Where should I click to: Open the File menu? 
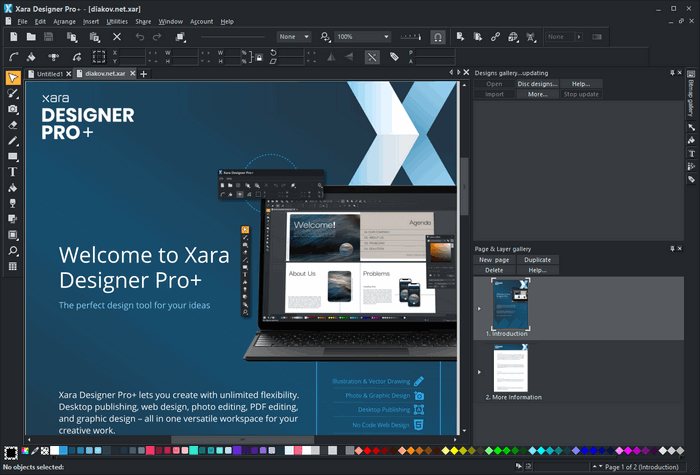pyautogui.click(x=22, y=21)
